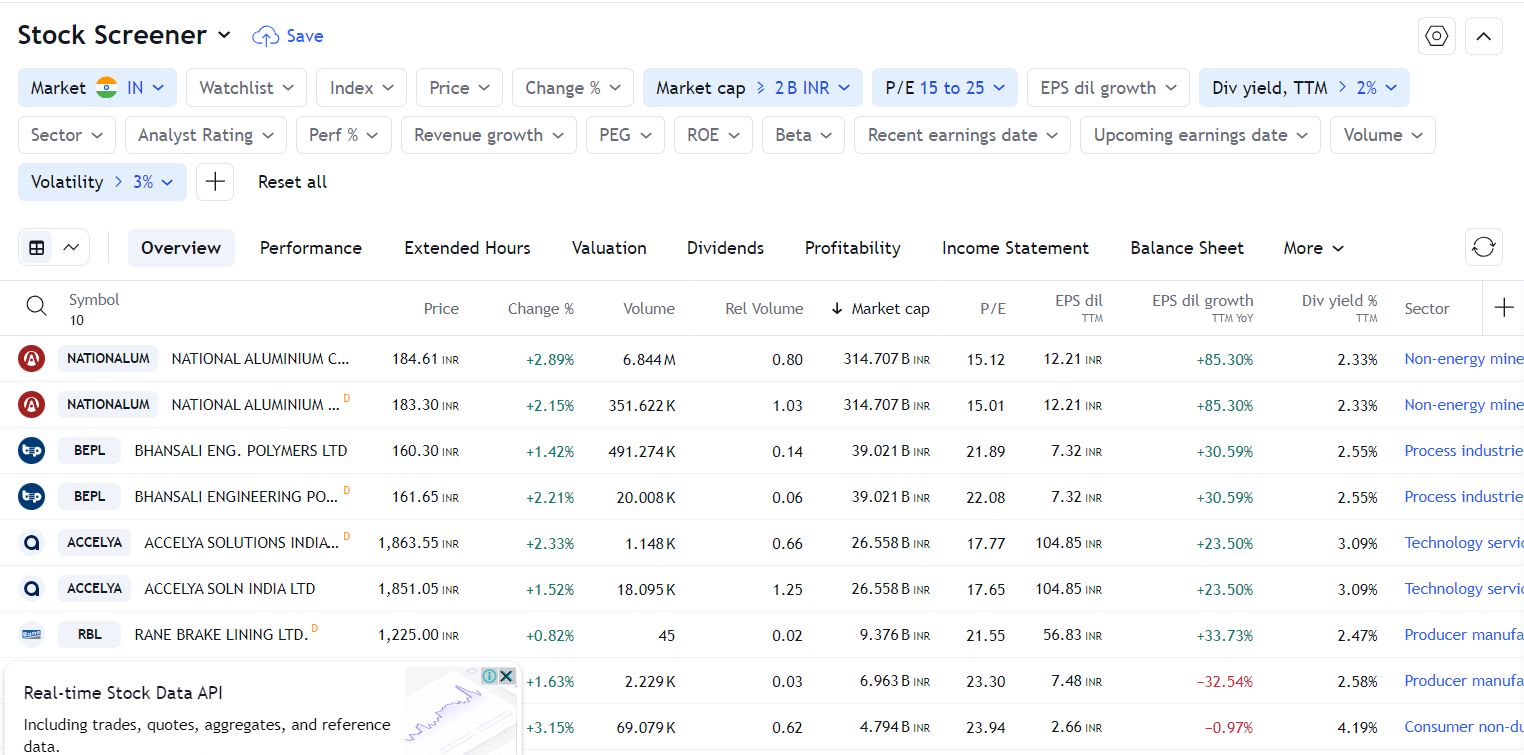The height and width of the screenshot is (755, 1524).
Task: Click BEPL logo in 161.65 row
Action: tap(32, 497)
